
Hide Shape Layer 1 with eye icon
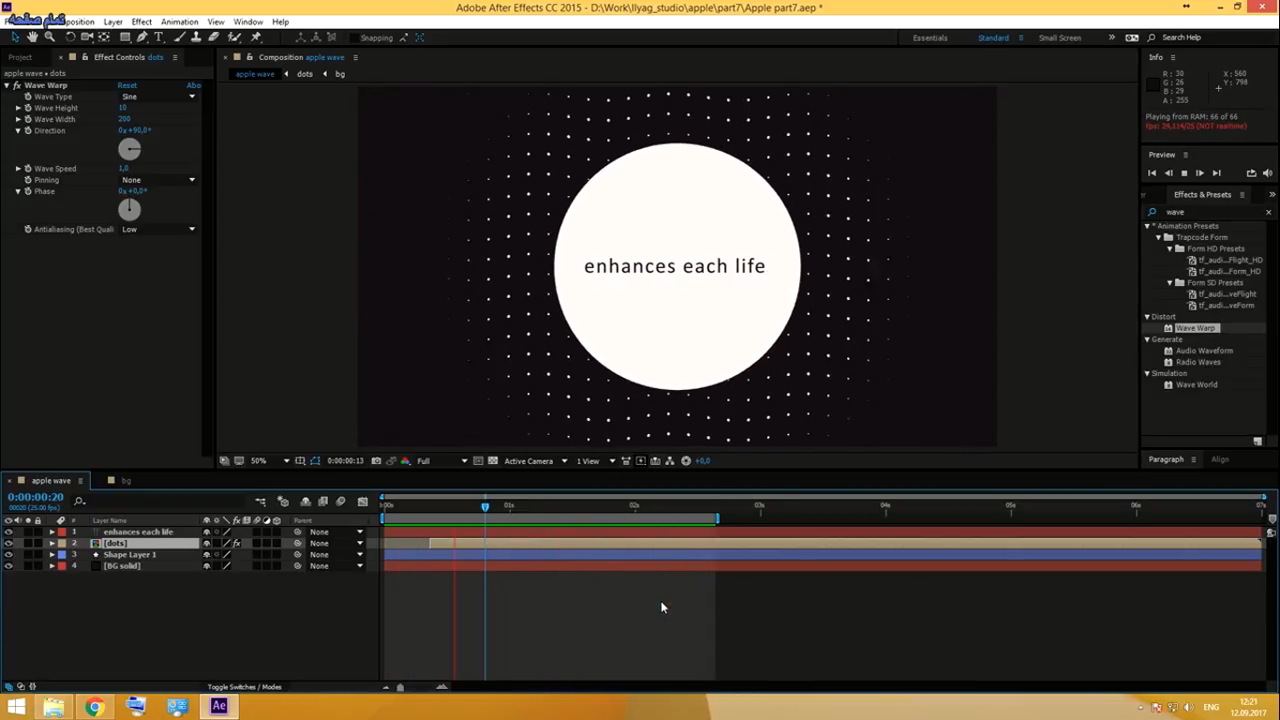pos(9,554)
